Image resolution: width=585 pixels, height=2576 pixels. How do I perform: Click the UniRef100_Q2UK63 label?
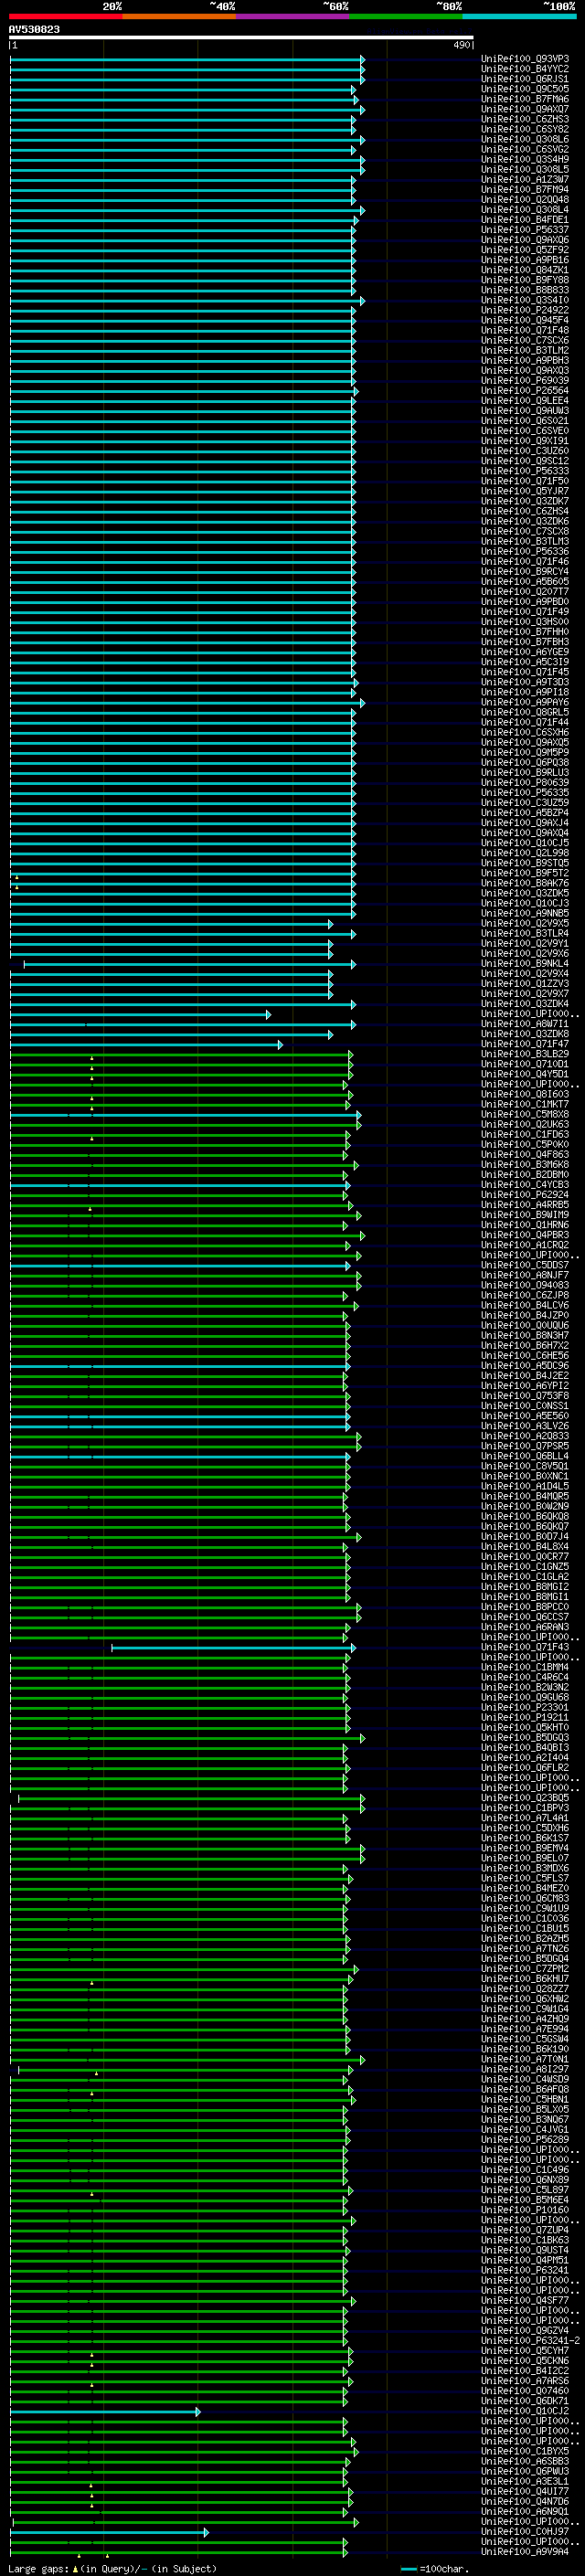coord(525,1124)
